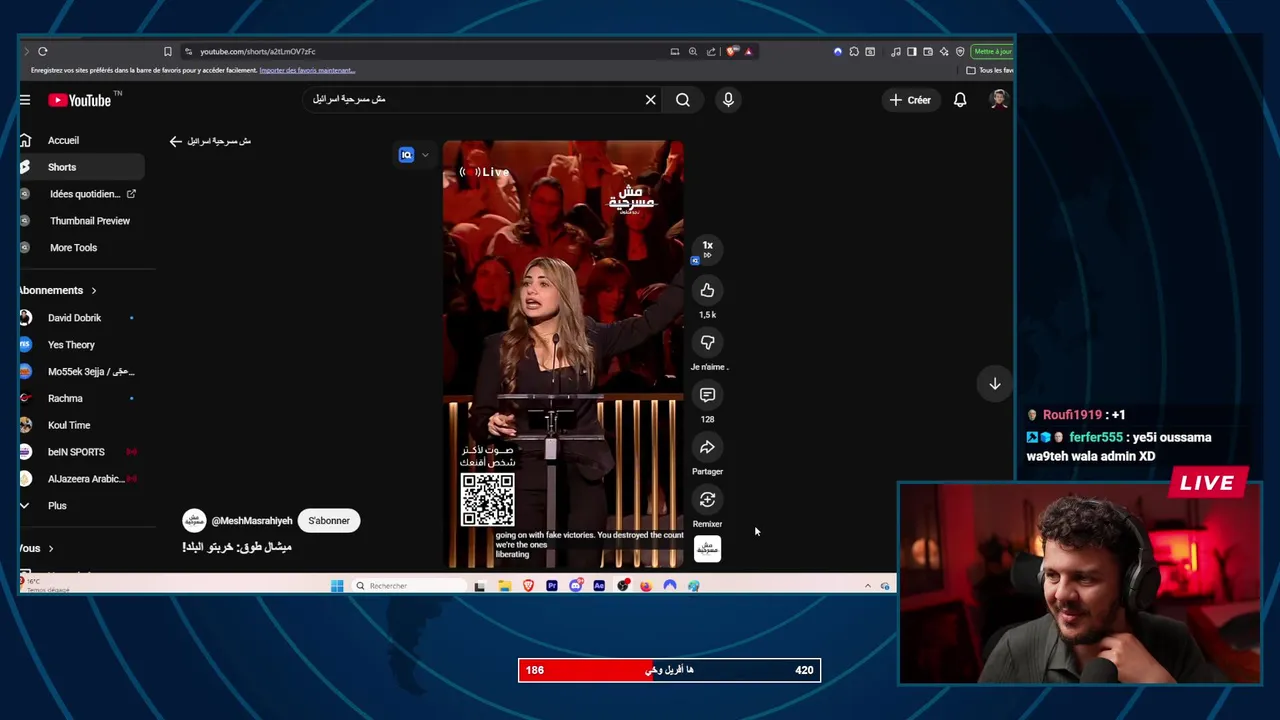The image size is (1280, 720).
Task: Open the Tous les favoris folder
Action: (x=989, y=70)
